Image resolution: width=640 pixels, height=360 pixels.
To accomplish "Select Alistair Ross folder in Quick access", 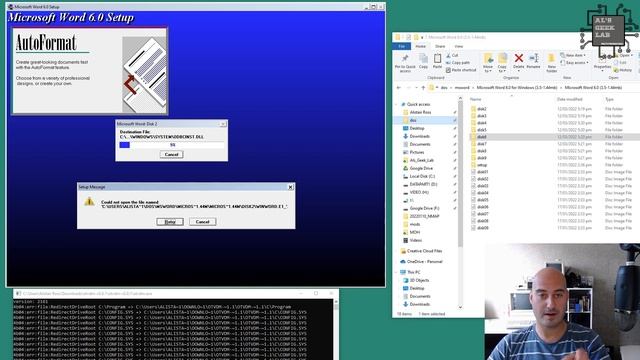I will [417, 112].
